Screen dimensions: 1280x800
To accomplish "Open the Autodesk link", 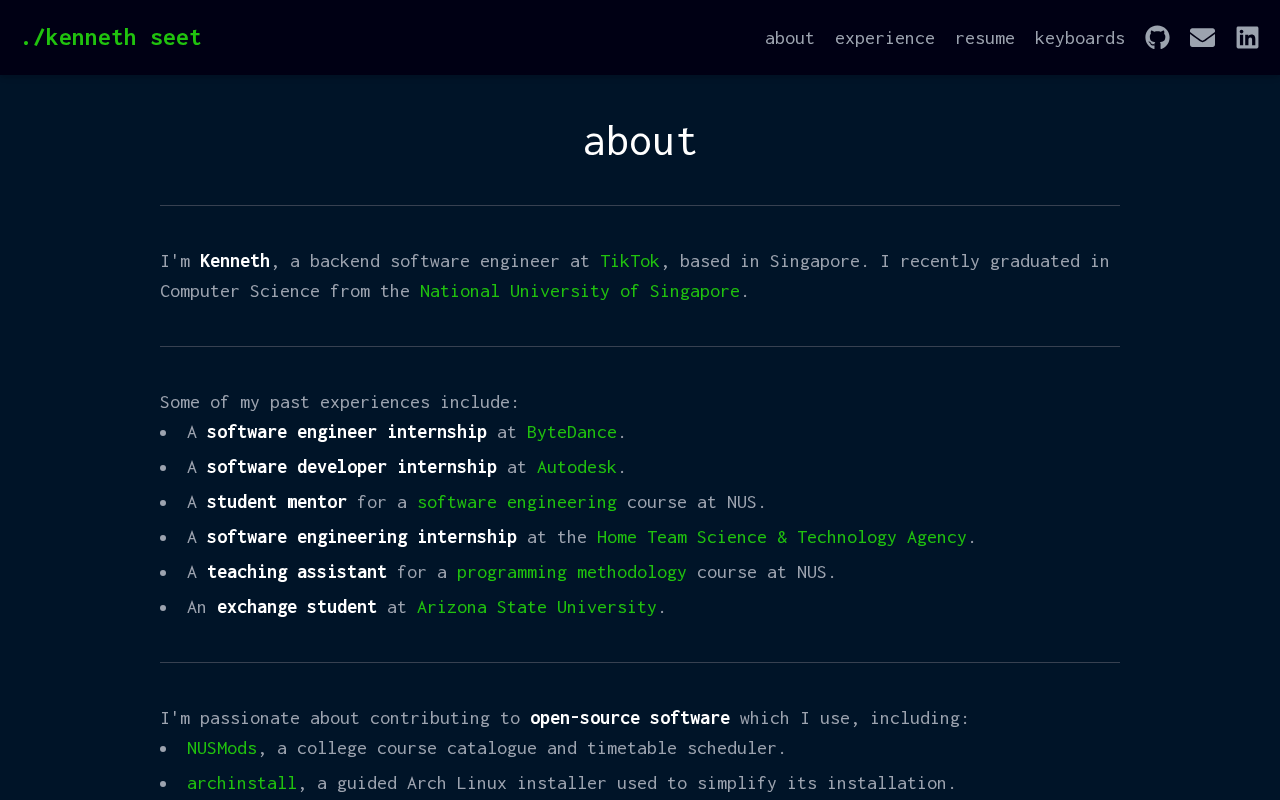I will (576, 467).
